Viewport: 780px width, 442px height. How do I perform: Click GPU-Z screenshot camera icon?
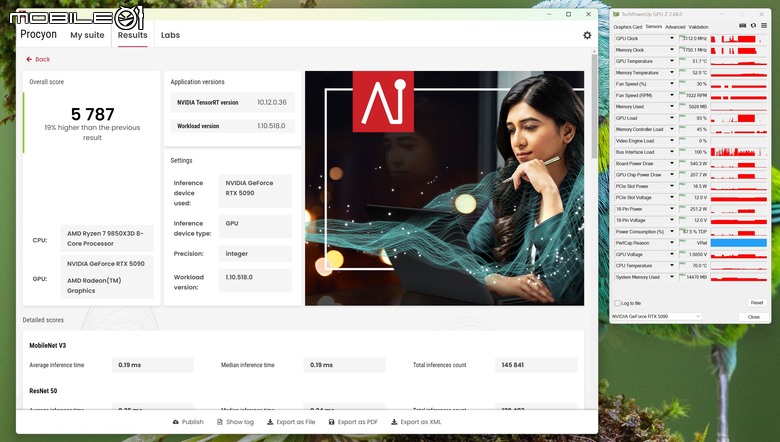pos(742,25)
